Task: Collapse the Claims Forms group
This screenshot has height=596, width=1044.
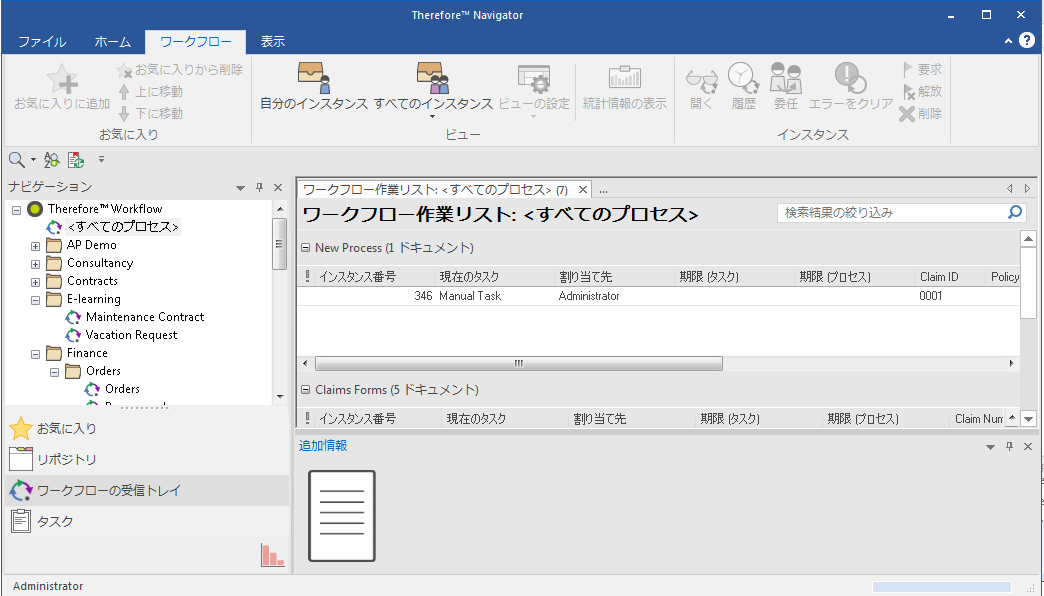Action: [x=306, y=390]
